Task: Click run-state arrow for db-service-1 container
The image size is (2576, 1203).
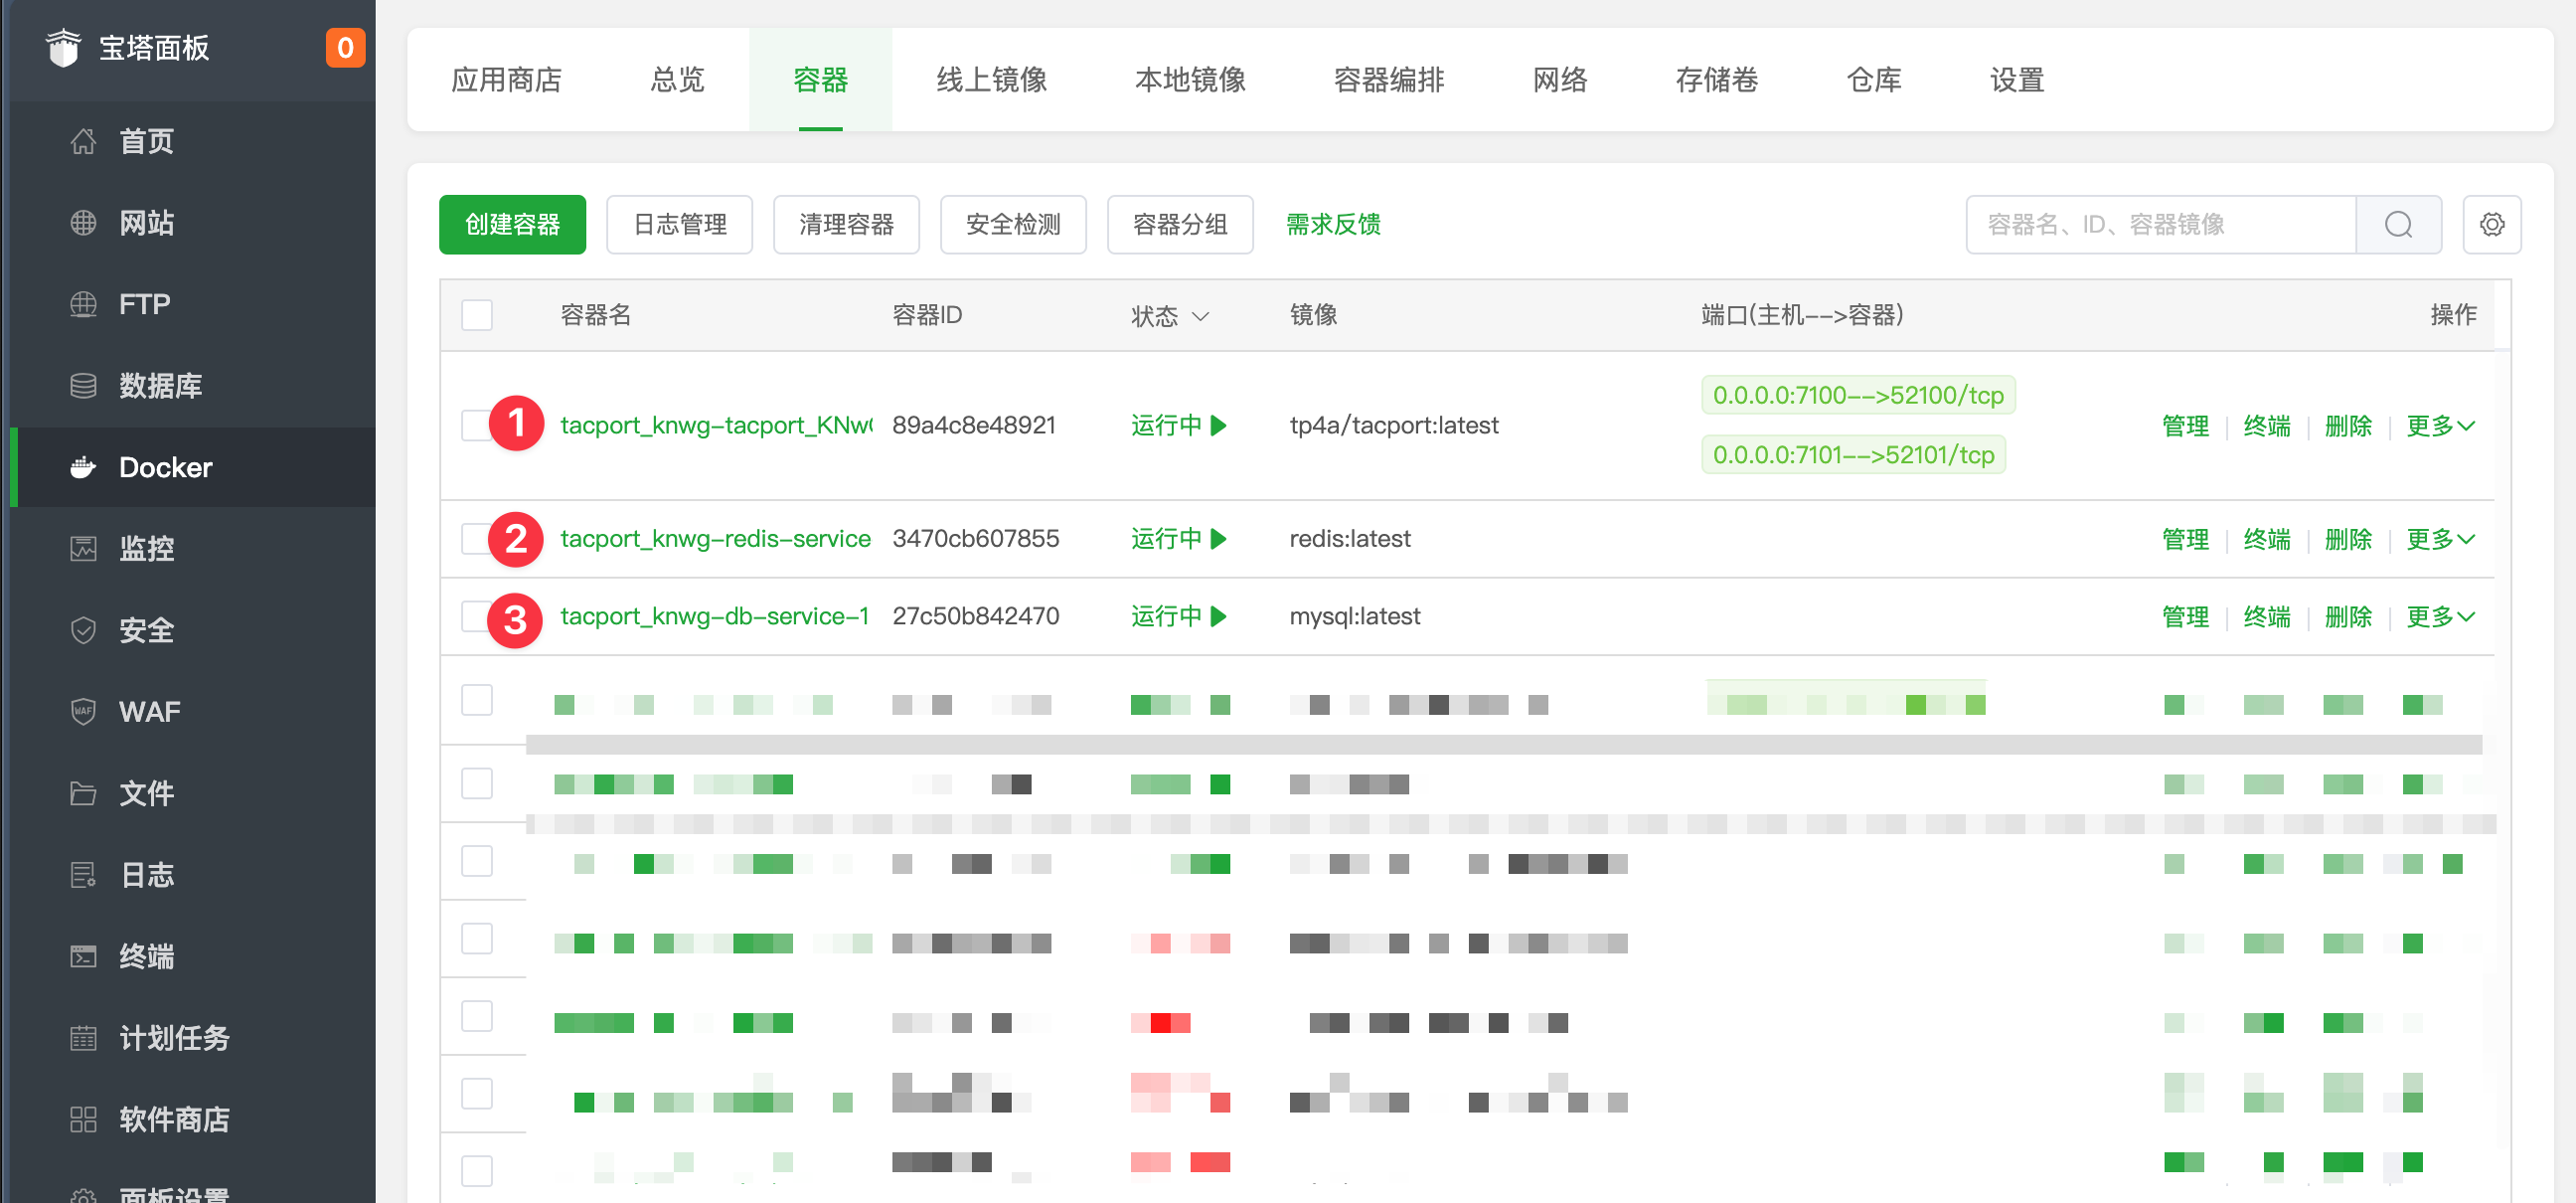Action: click(1219, 617)
